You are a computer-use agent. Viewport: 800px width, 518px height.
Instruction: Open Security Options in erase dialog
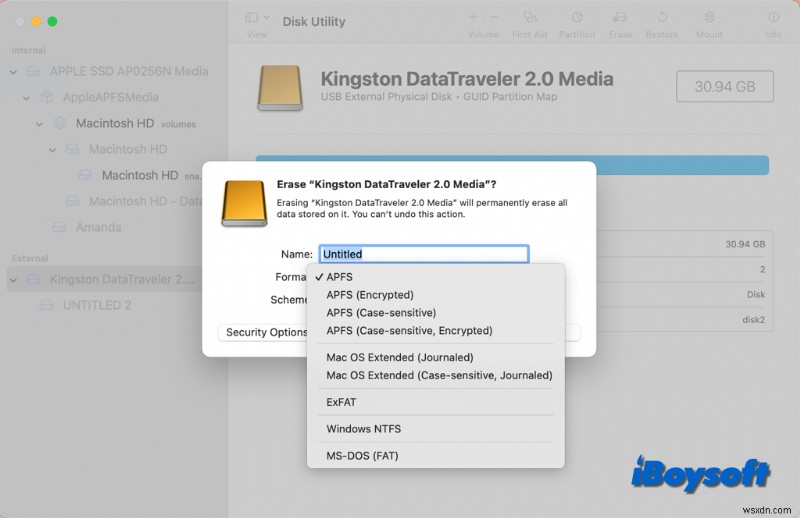[x=263, y=332]
